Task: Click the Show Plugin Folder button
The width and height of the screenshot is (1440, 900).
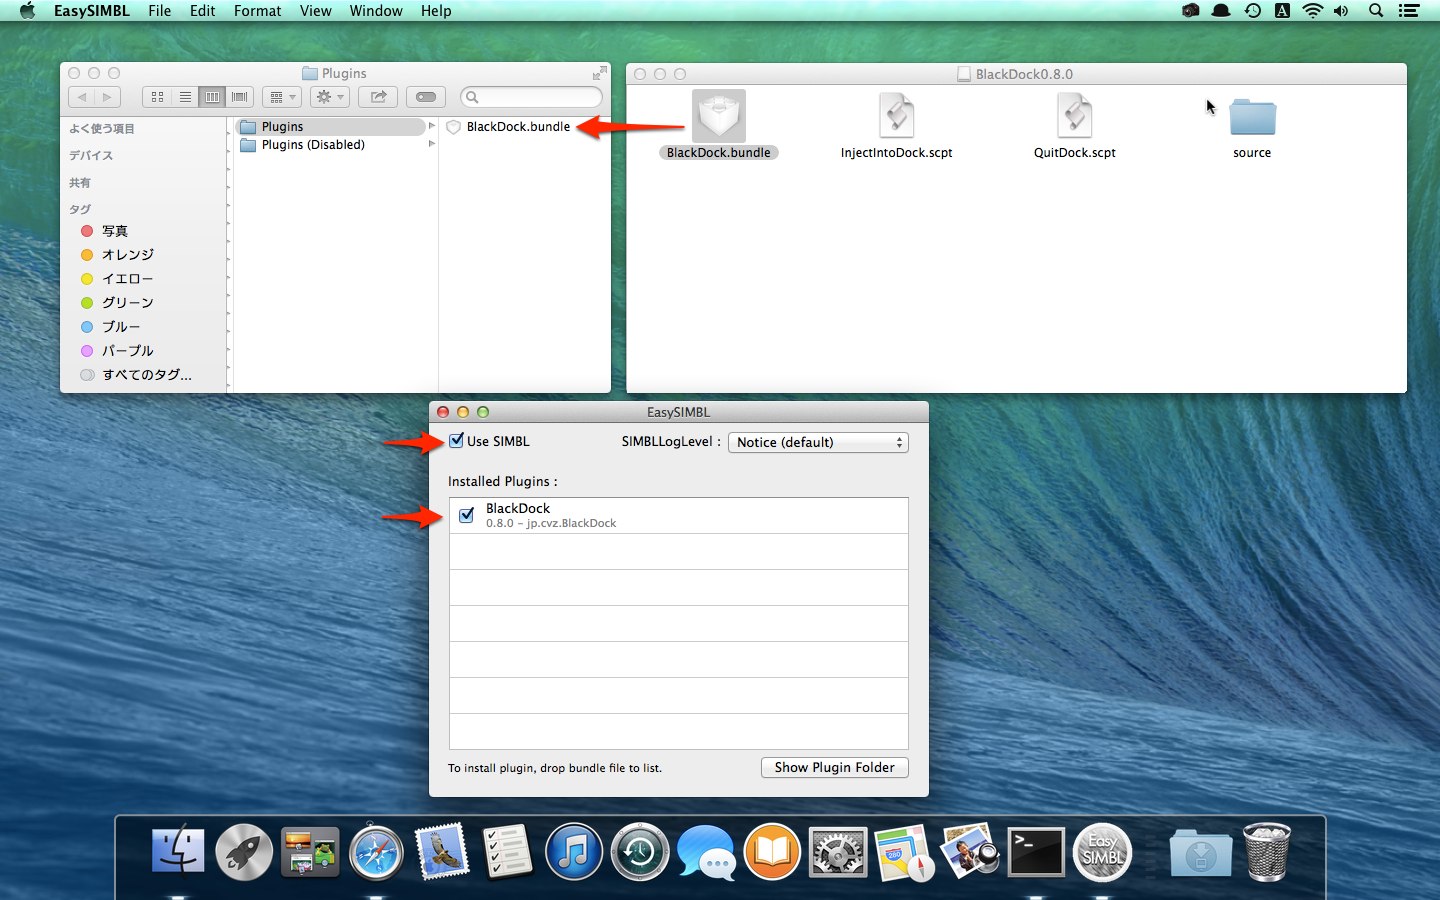Action: [835, 767]
